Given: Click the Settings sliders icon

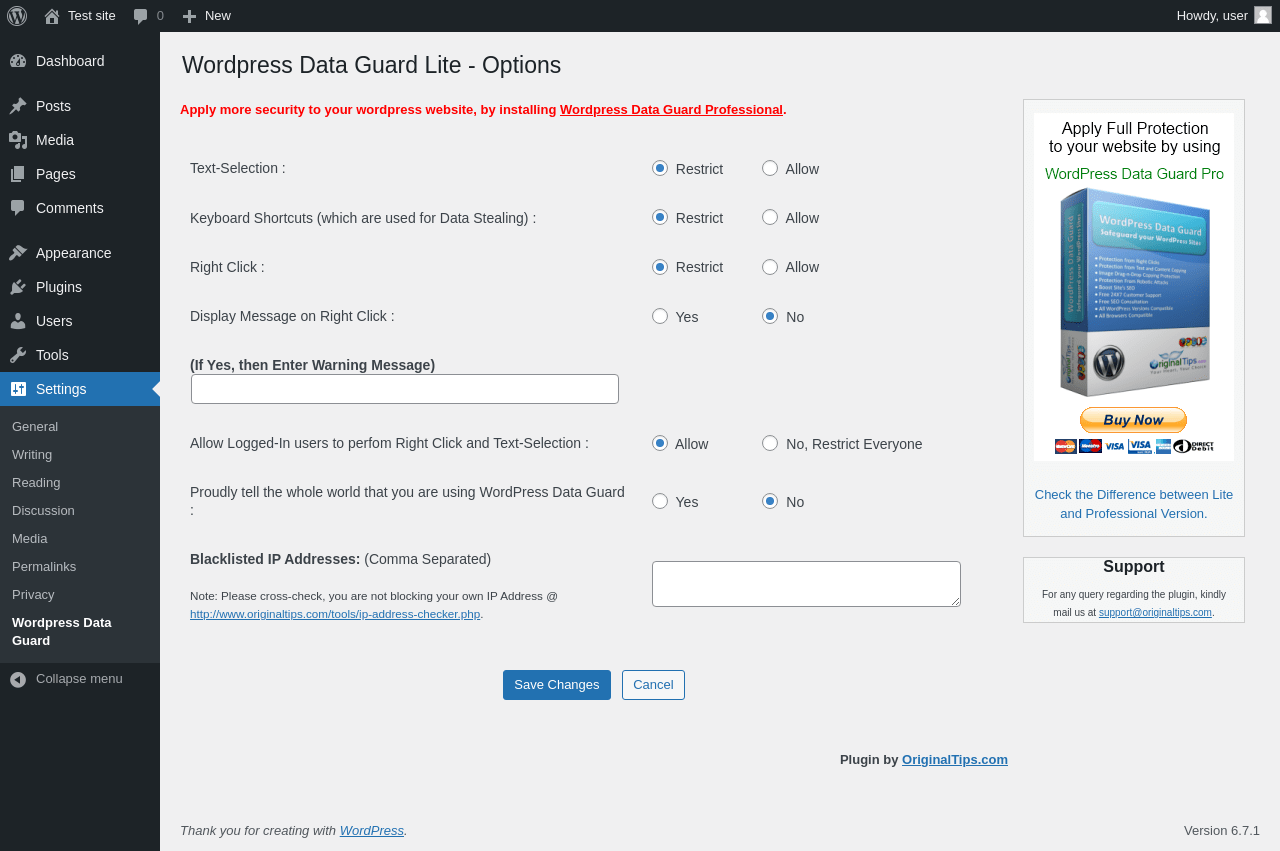Looking at the screenshot, I should [18, 389].
